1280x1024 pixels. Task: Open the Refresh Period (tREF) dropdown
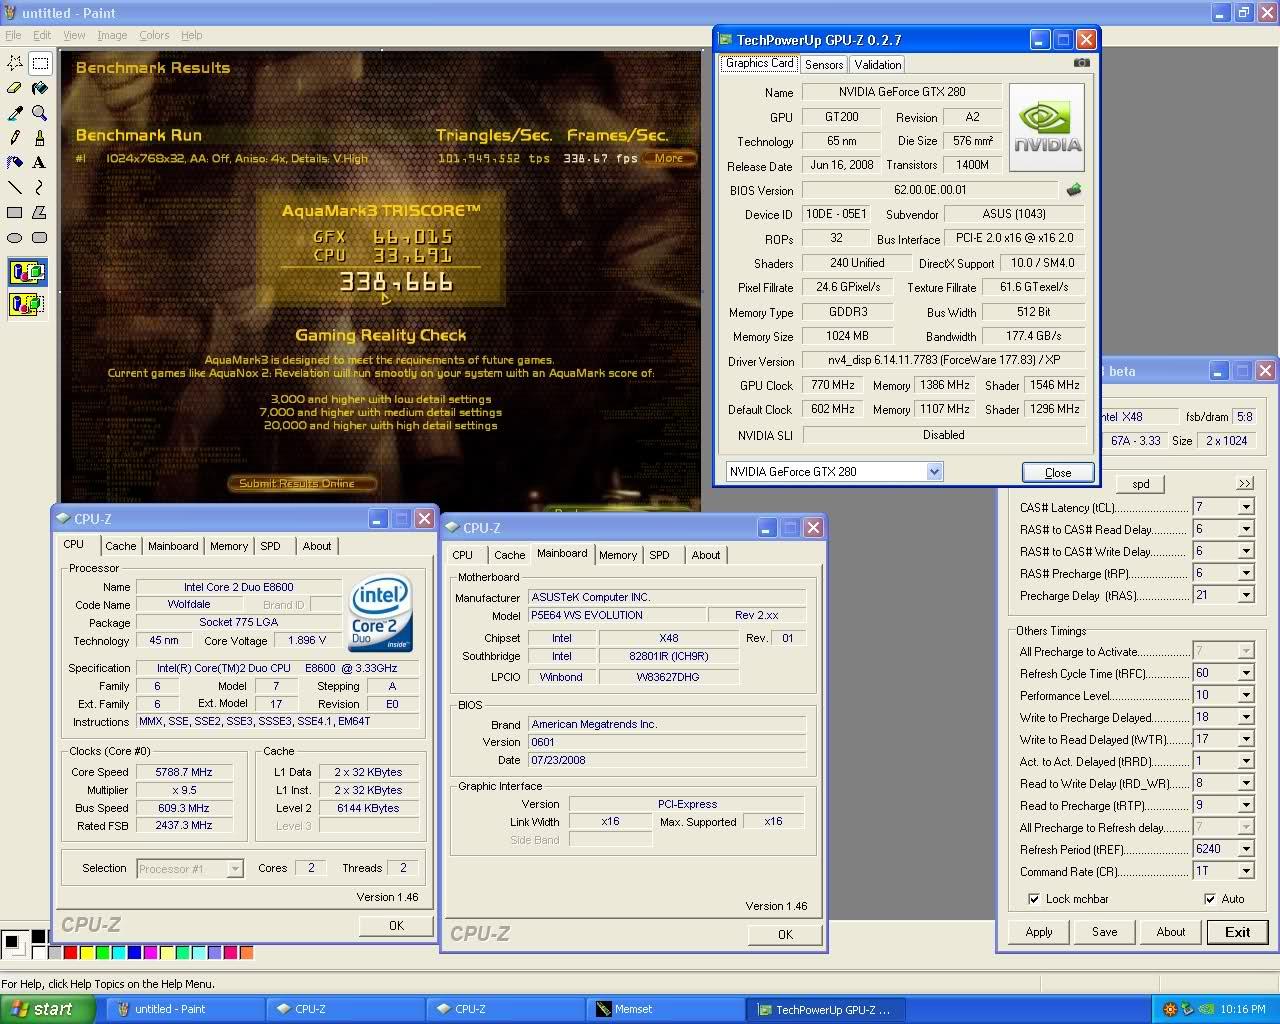coord(1246,849)
